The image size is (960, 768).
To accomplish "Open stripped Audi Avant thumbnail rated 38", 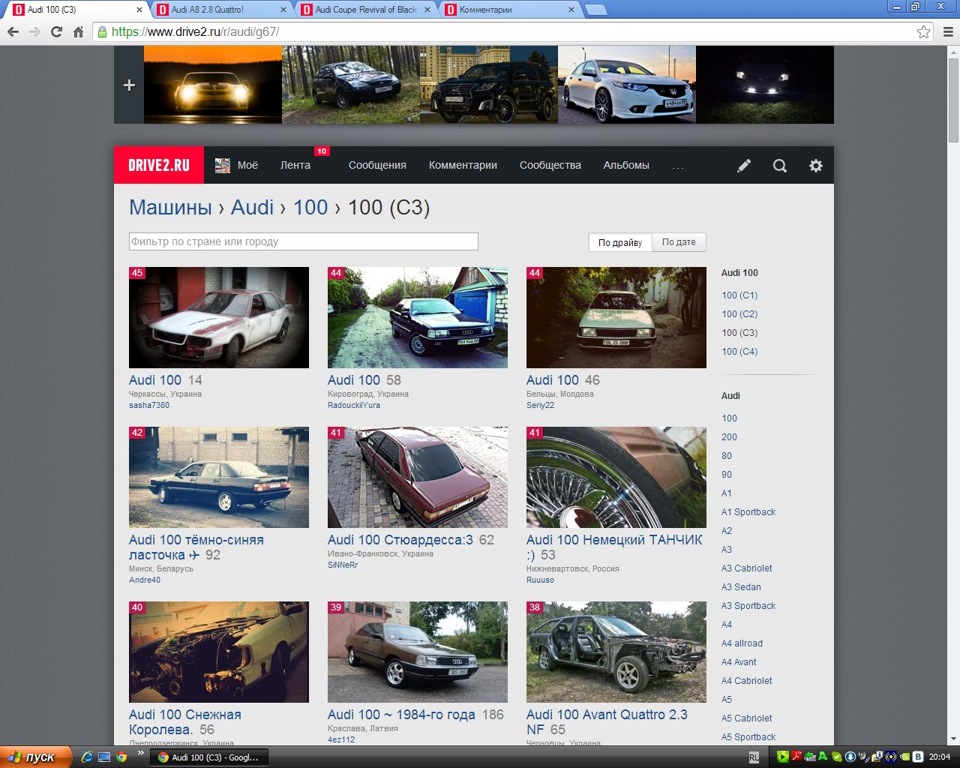I will click(x=616, y=652).
